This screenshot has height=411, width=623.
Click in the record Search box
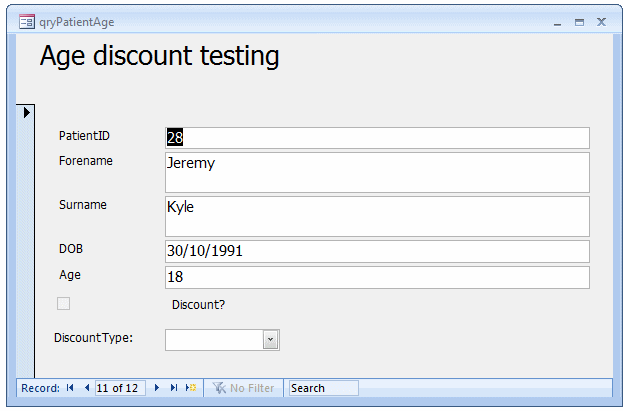point(322,388)
